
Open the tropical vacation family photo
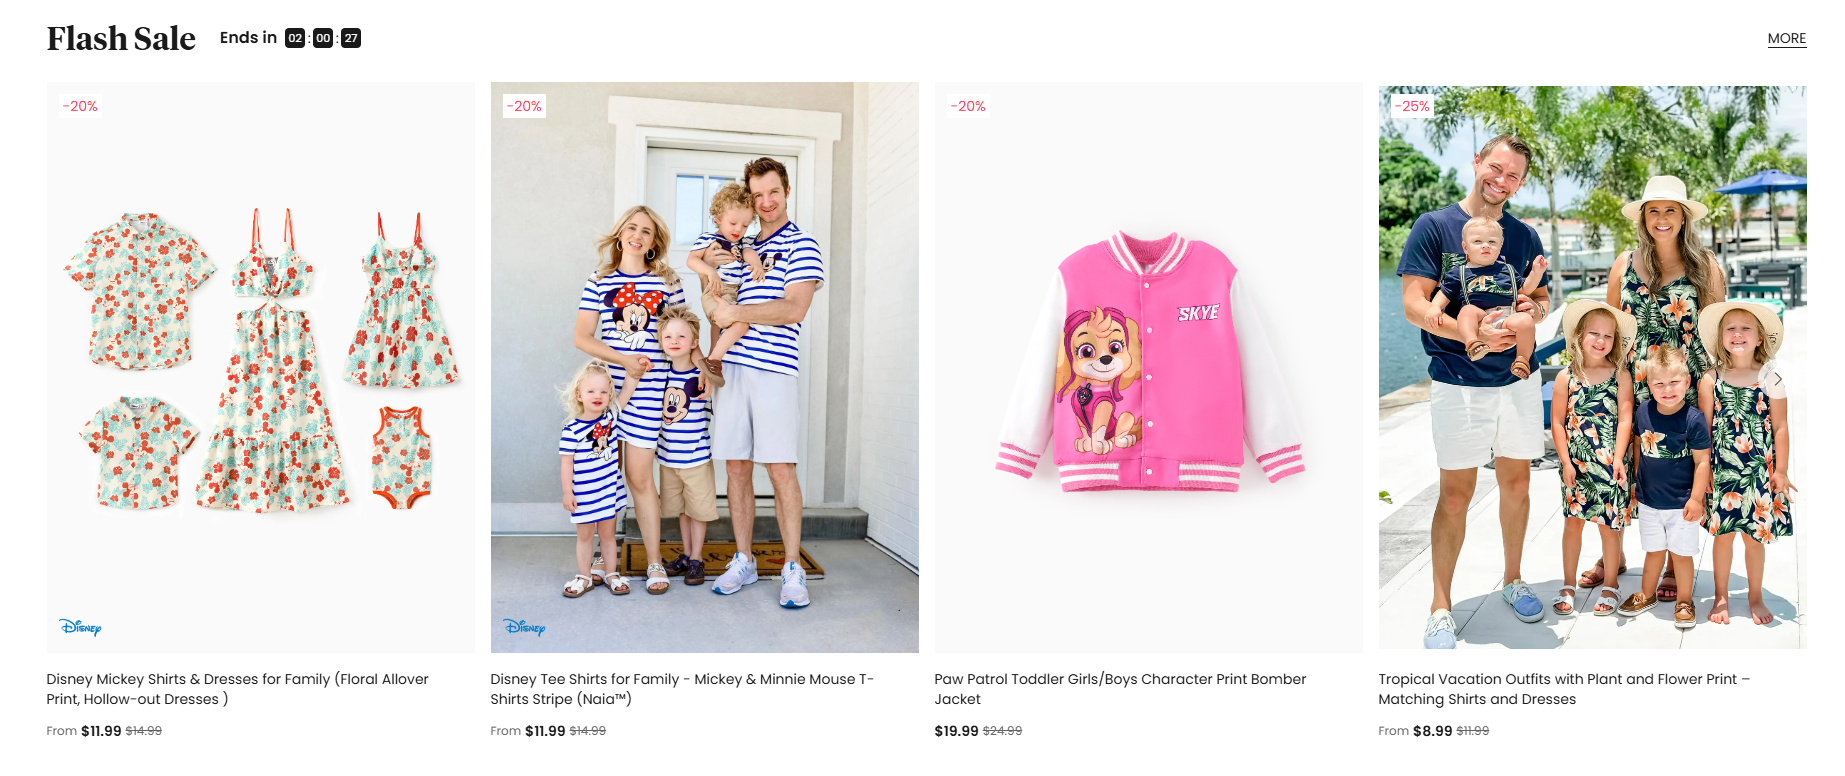(x=1592, y=367)
